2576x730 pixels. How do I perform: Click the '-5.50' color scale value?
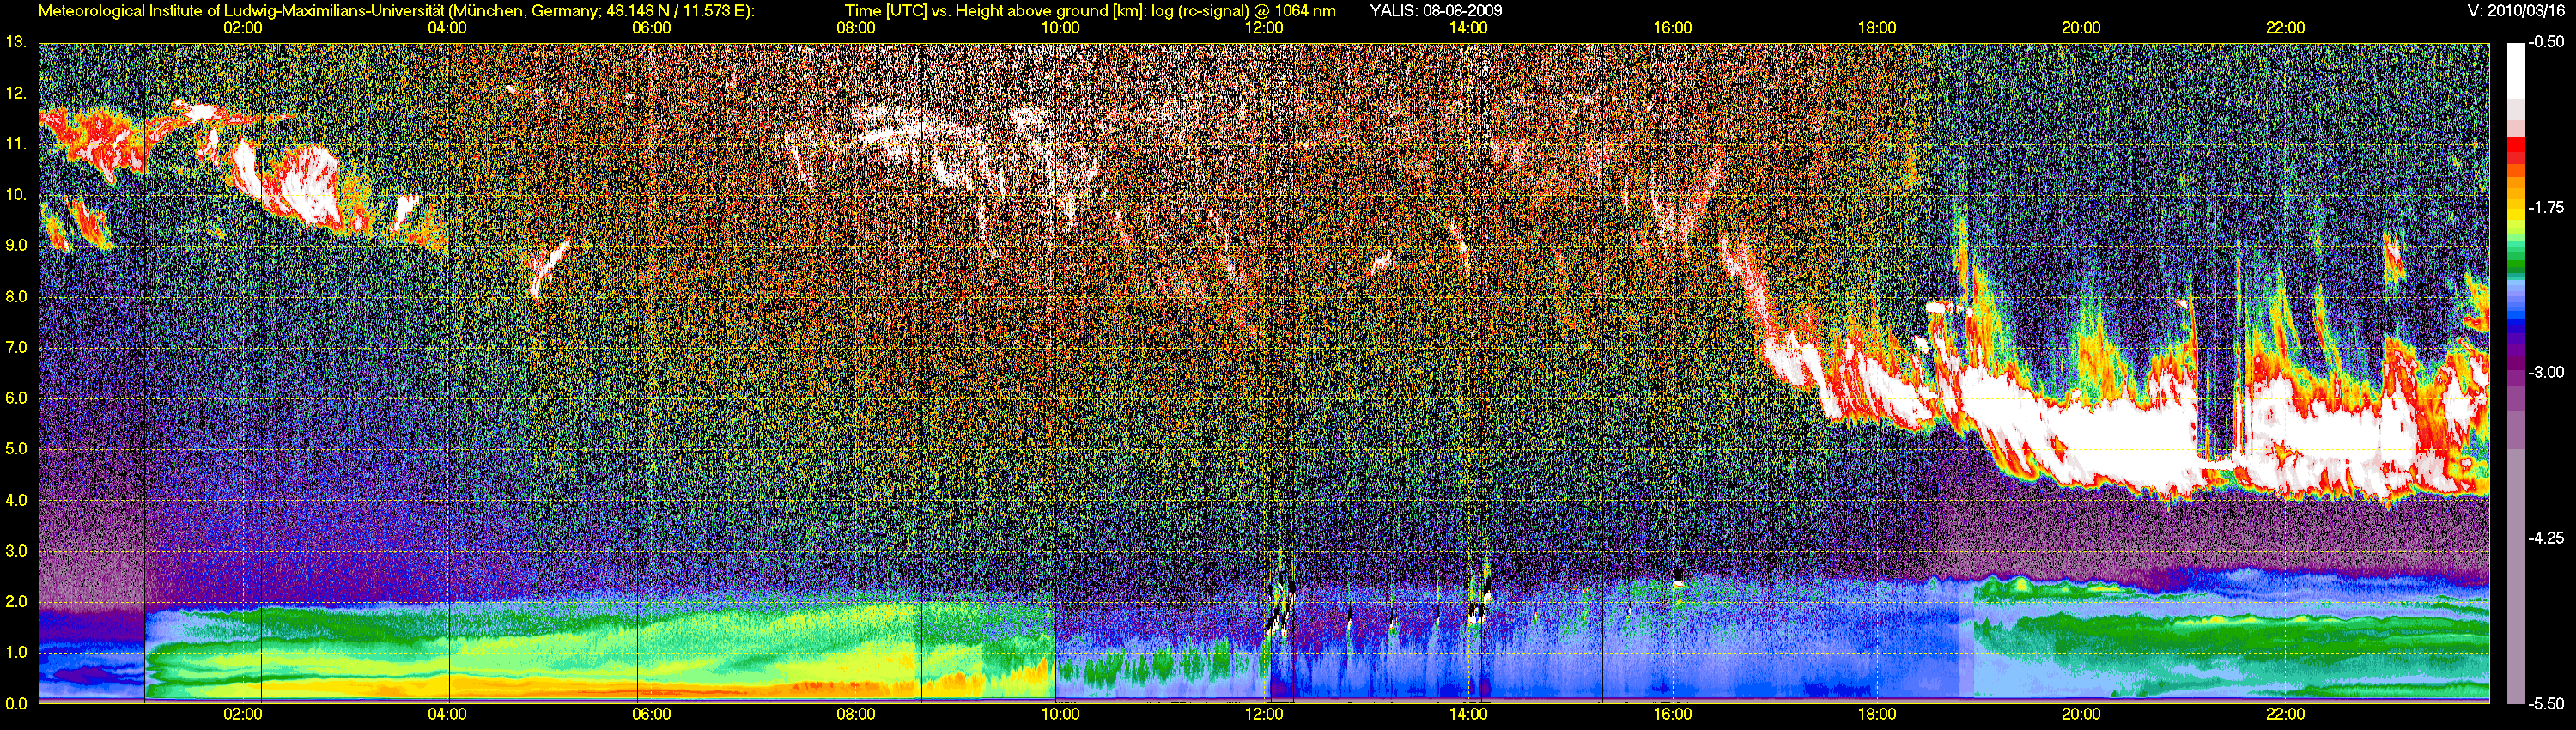(x=2546, y=703)
